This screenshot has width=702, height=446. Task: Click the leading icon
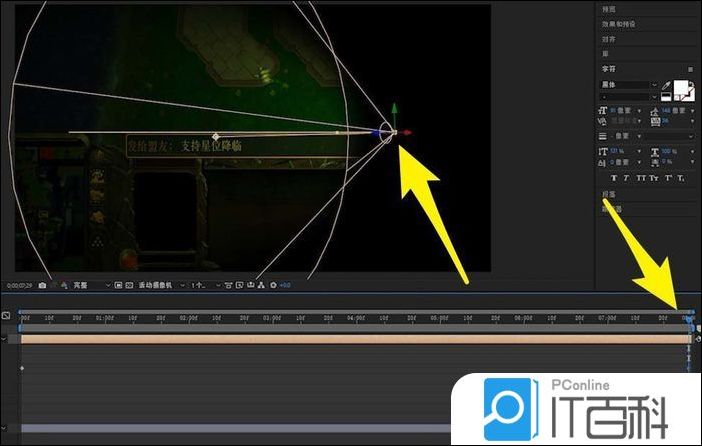coord(655,111)
